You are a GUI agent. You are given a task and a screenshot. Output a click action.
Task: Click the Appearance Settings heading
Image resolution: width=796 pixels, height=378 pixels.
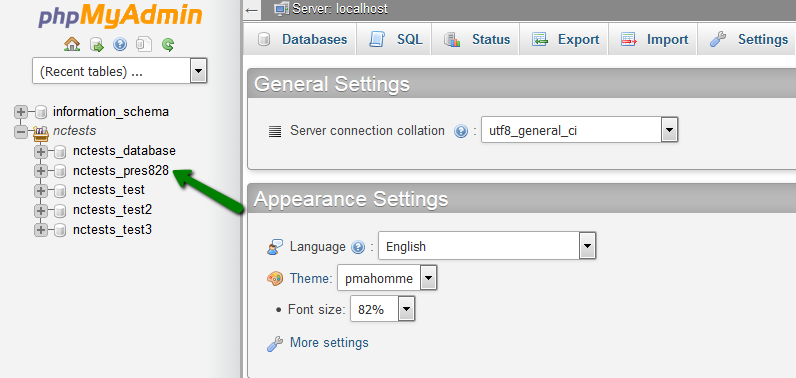click(x=351, y=199)
